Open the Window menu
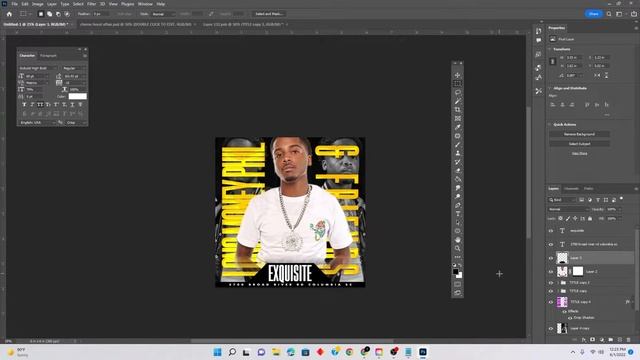 (x=145, y=4)
